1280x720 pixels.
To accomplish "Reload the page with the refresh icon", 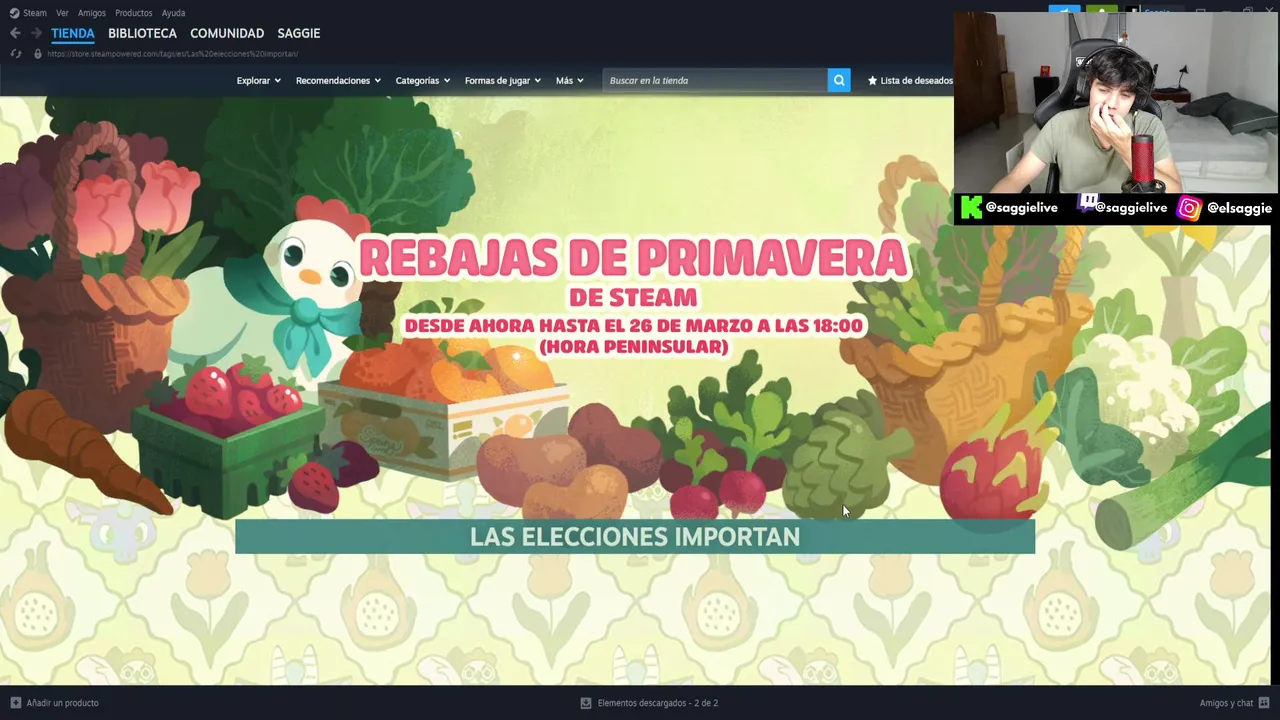I will click(x=16, y=54).
